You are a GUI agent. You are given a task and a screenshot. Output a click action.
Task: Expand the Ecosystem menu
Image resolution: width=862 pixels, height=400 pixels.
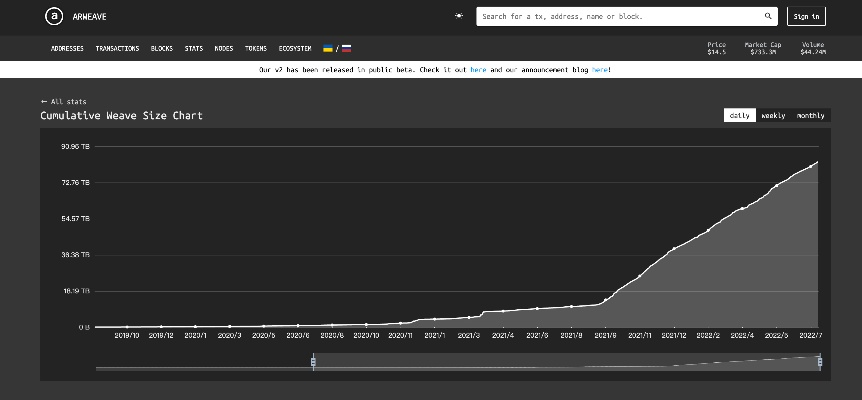[294, 48]
